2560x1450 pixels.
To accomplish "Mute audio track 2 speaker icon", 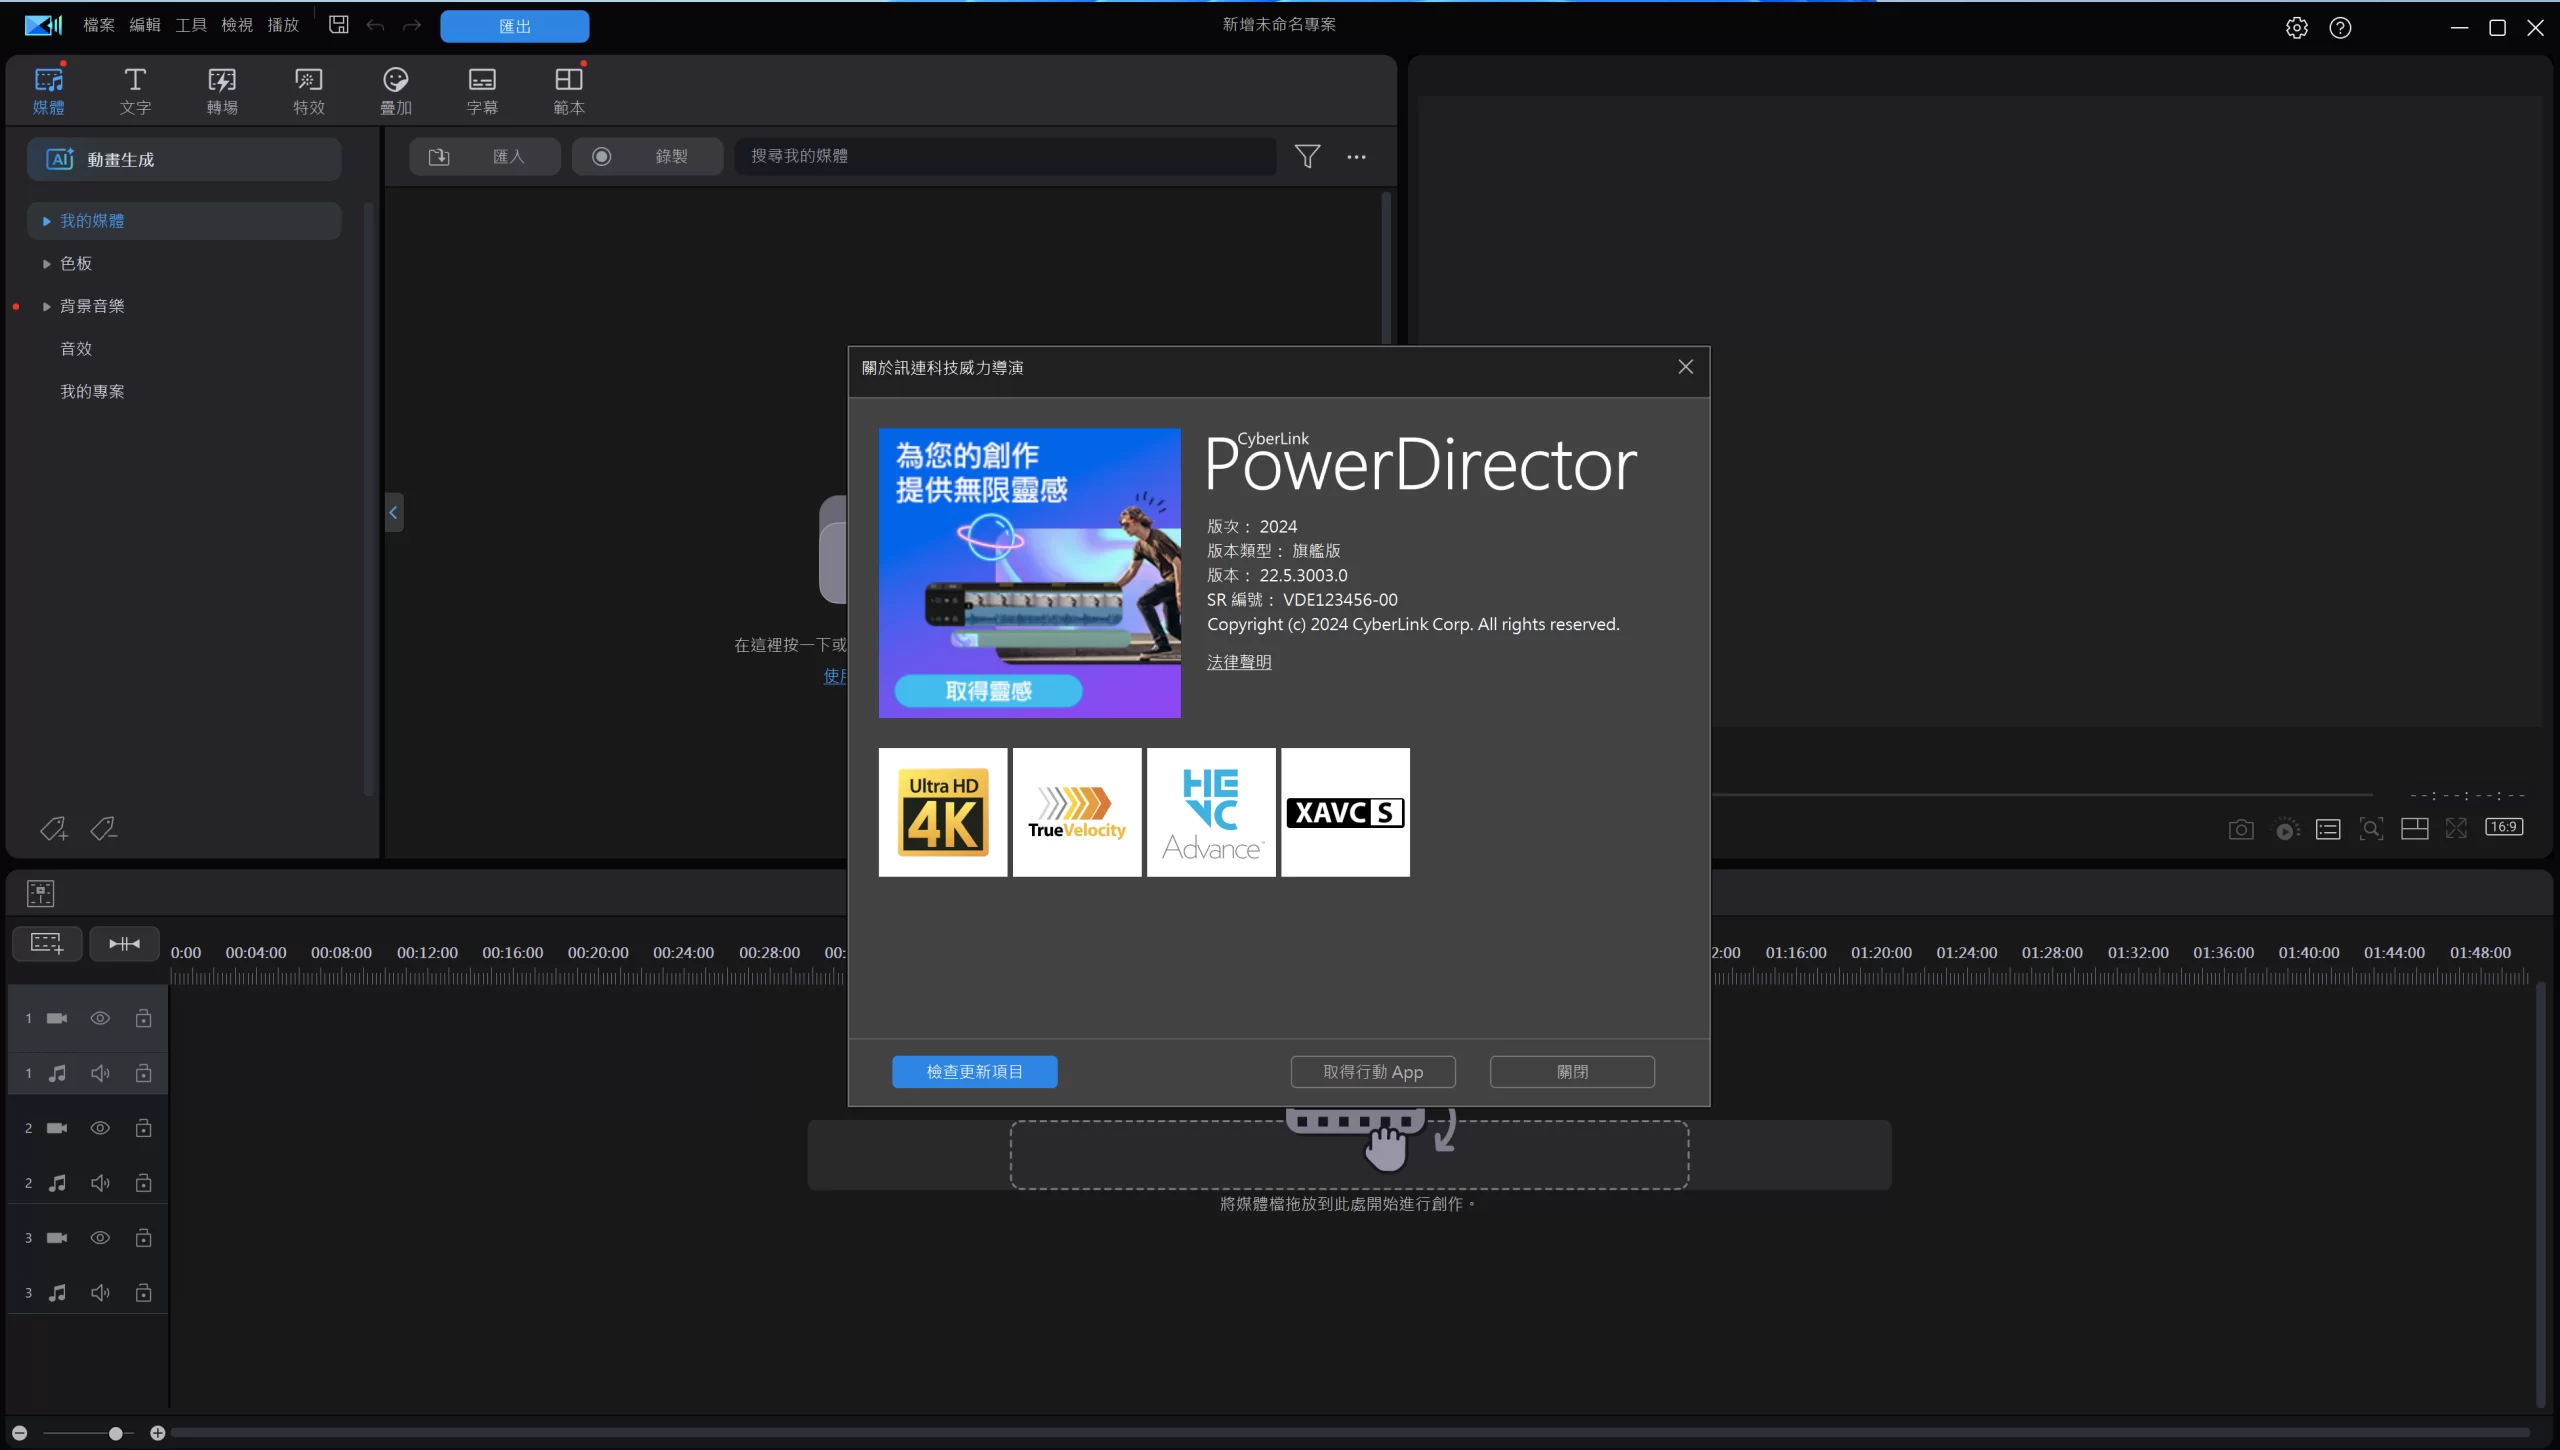I will coord(100,1183).
